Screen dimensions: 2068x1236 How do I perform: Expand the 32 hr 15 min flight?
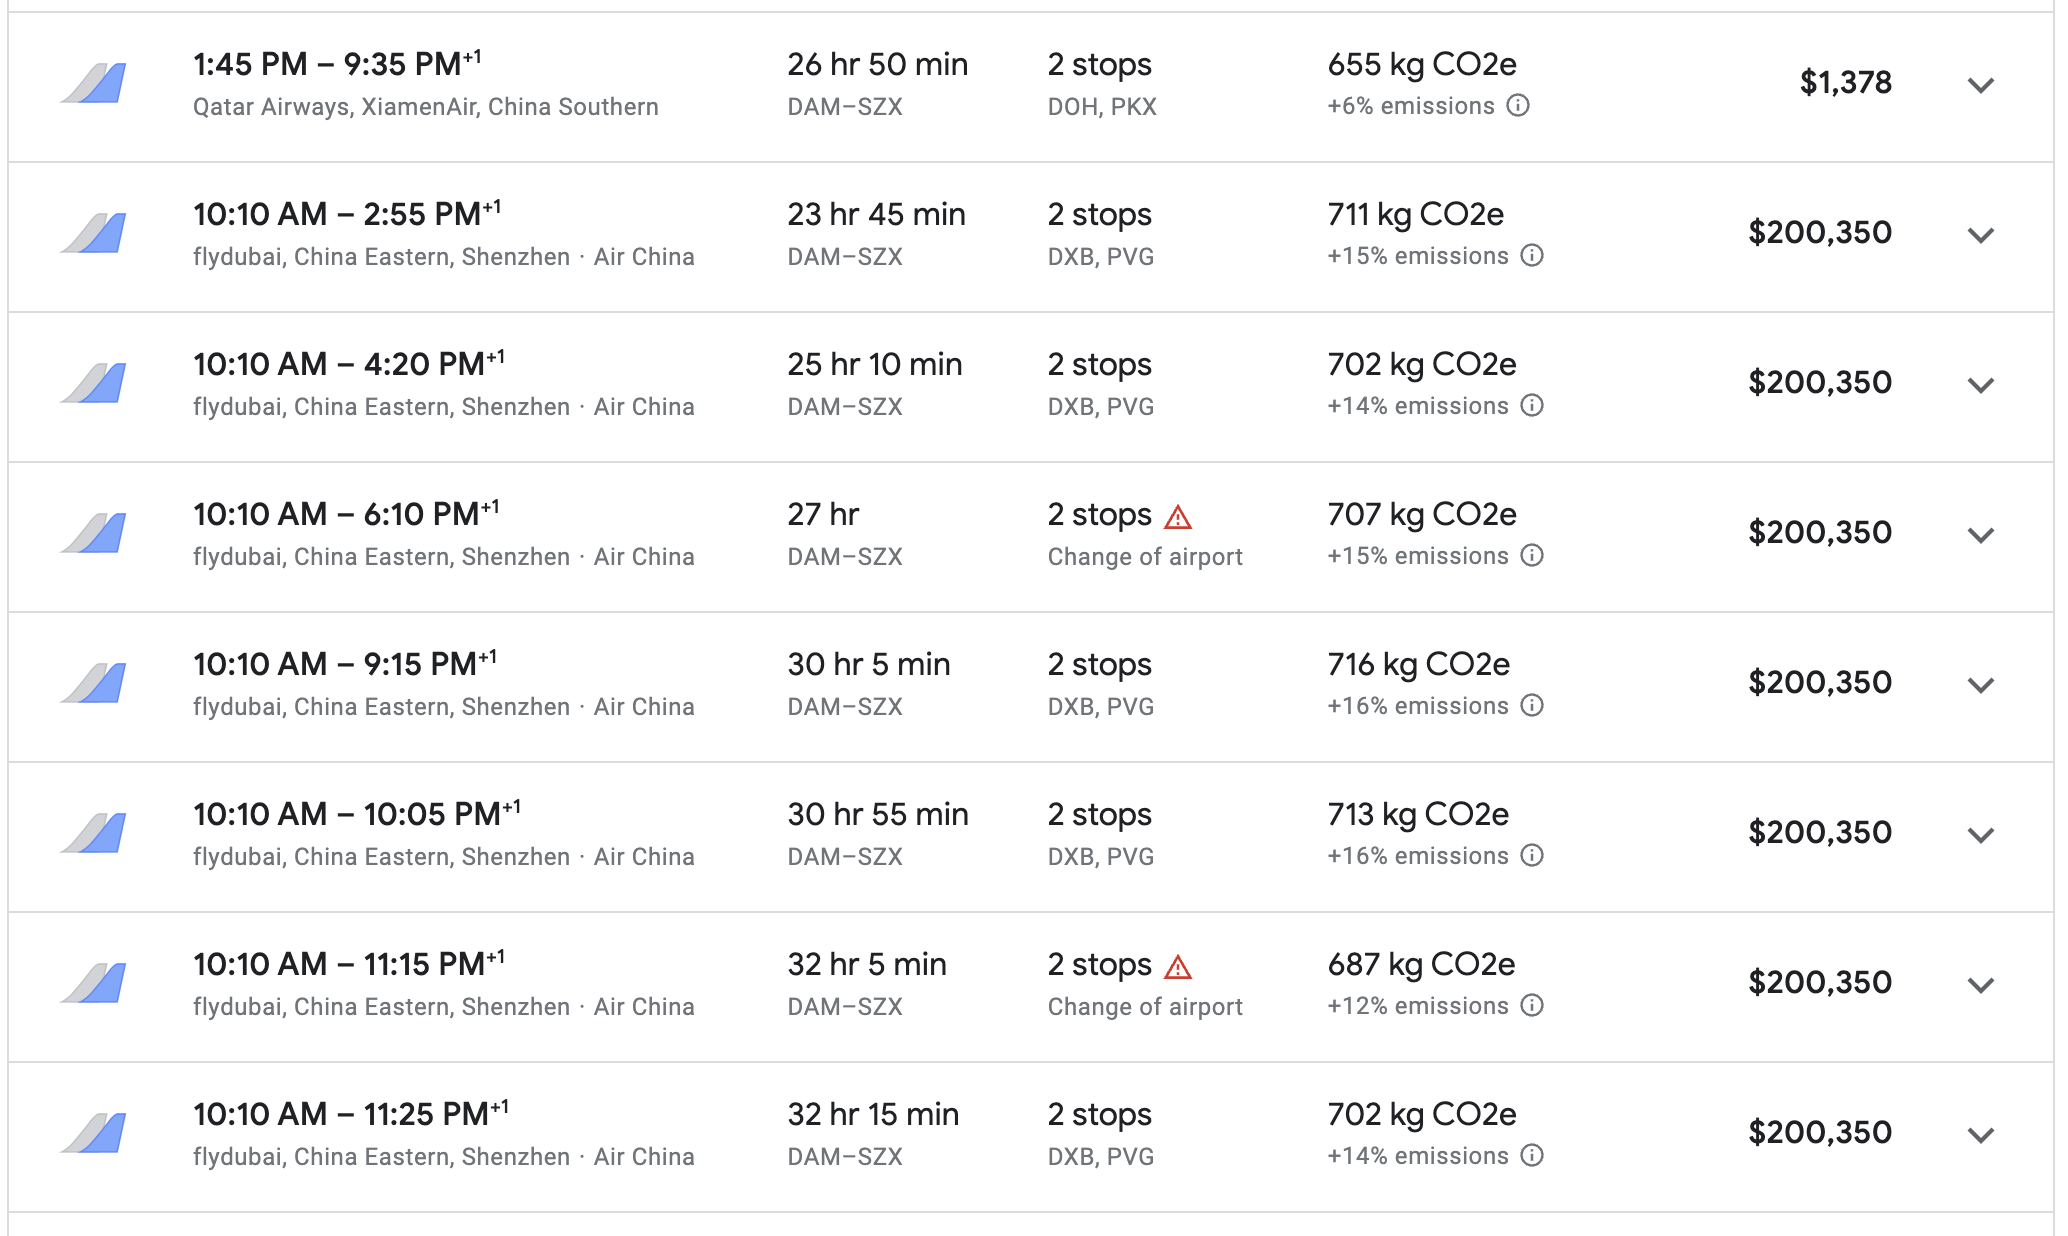click(1980, 1135)
